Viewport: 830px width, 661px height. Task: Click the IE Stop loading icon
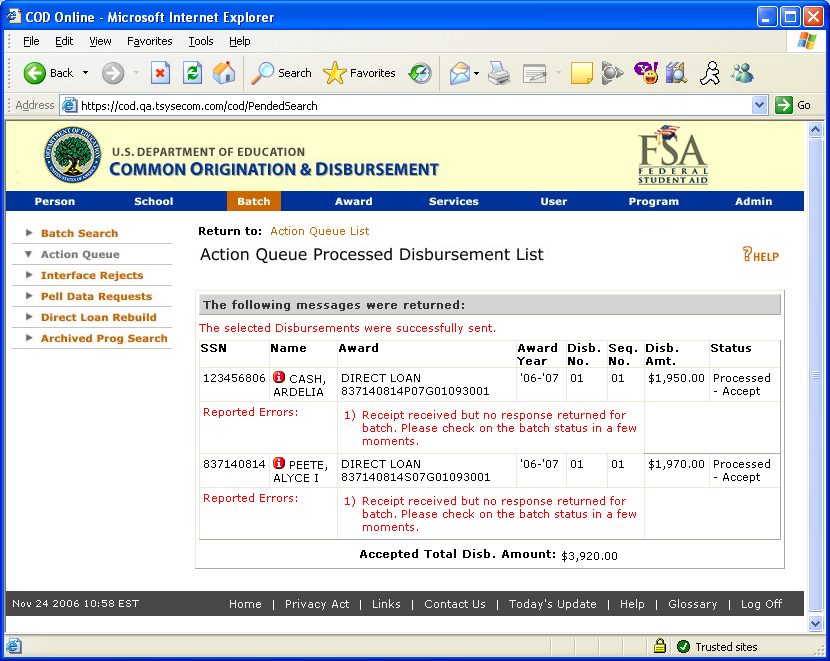(x=160, y=73)
